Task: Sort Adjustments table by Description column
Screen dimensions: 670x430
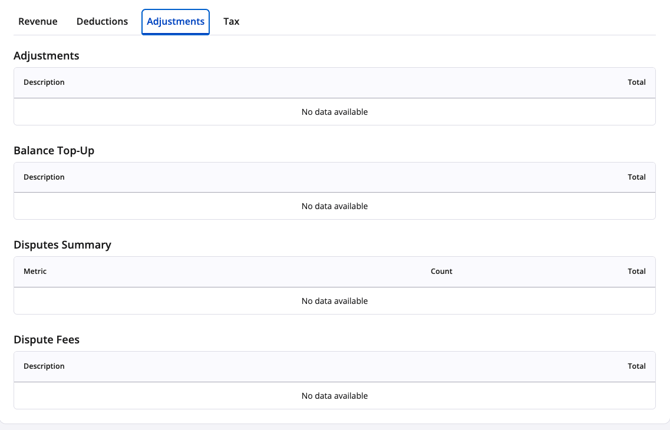Action: pos(44,82)
